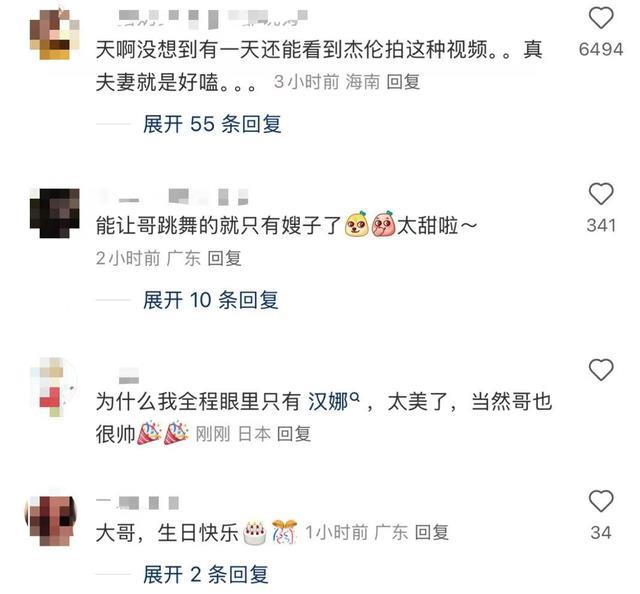Image resolution: width=640 pixels, height=594 pixels.
Task: Like the 生日快乐 comment with 34 likes
Action: coord(601,501)
